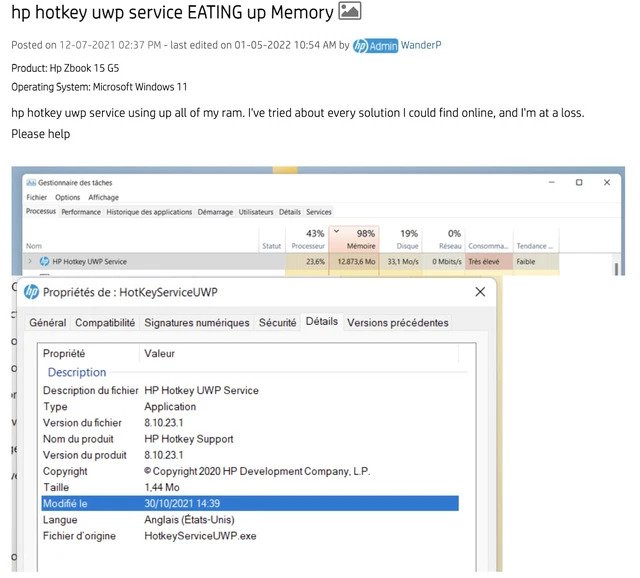The image size is (640, 578).
Task: Sort by Consommation column header
Action: (x=488, y=246)
